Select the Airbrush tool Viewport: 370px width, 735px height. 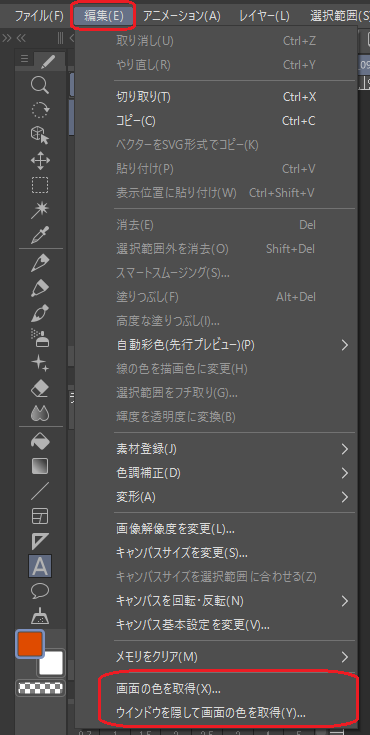click(40, 338)
